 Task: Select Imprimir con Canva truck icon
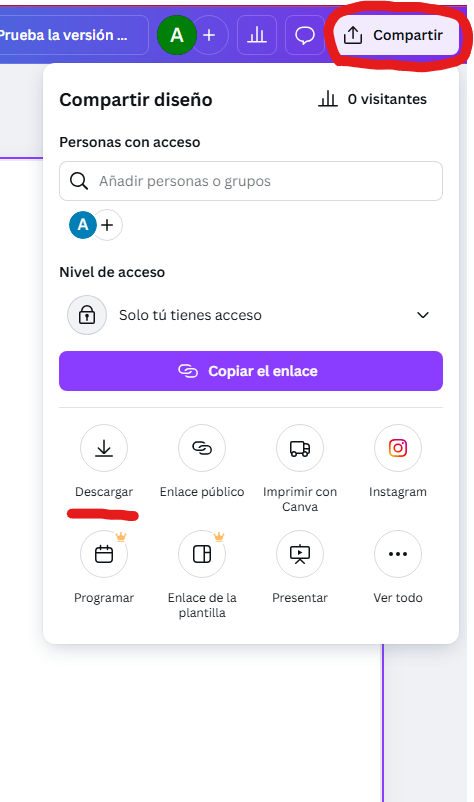300,448
